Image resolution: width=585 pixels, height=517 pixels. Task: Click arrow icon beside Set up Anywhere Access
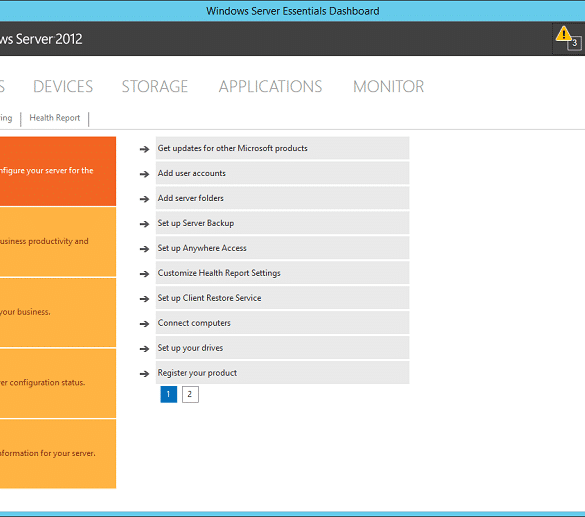click(x=144, y=249)
